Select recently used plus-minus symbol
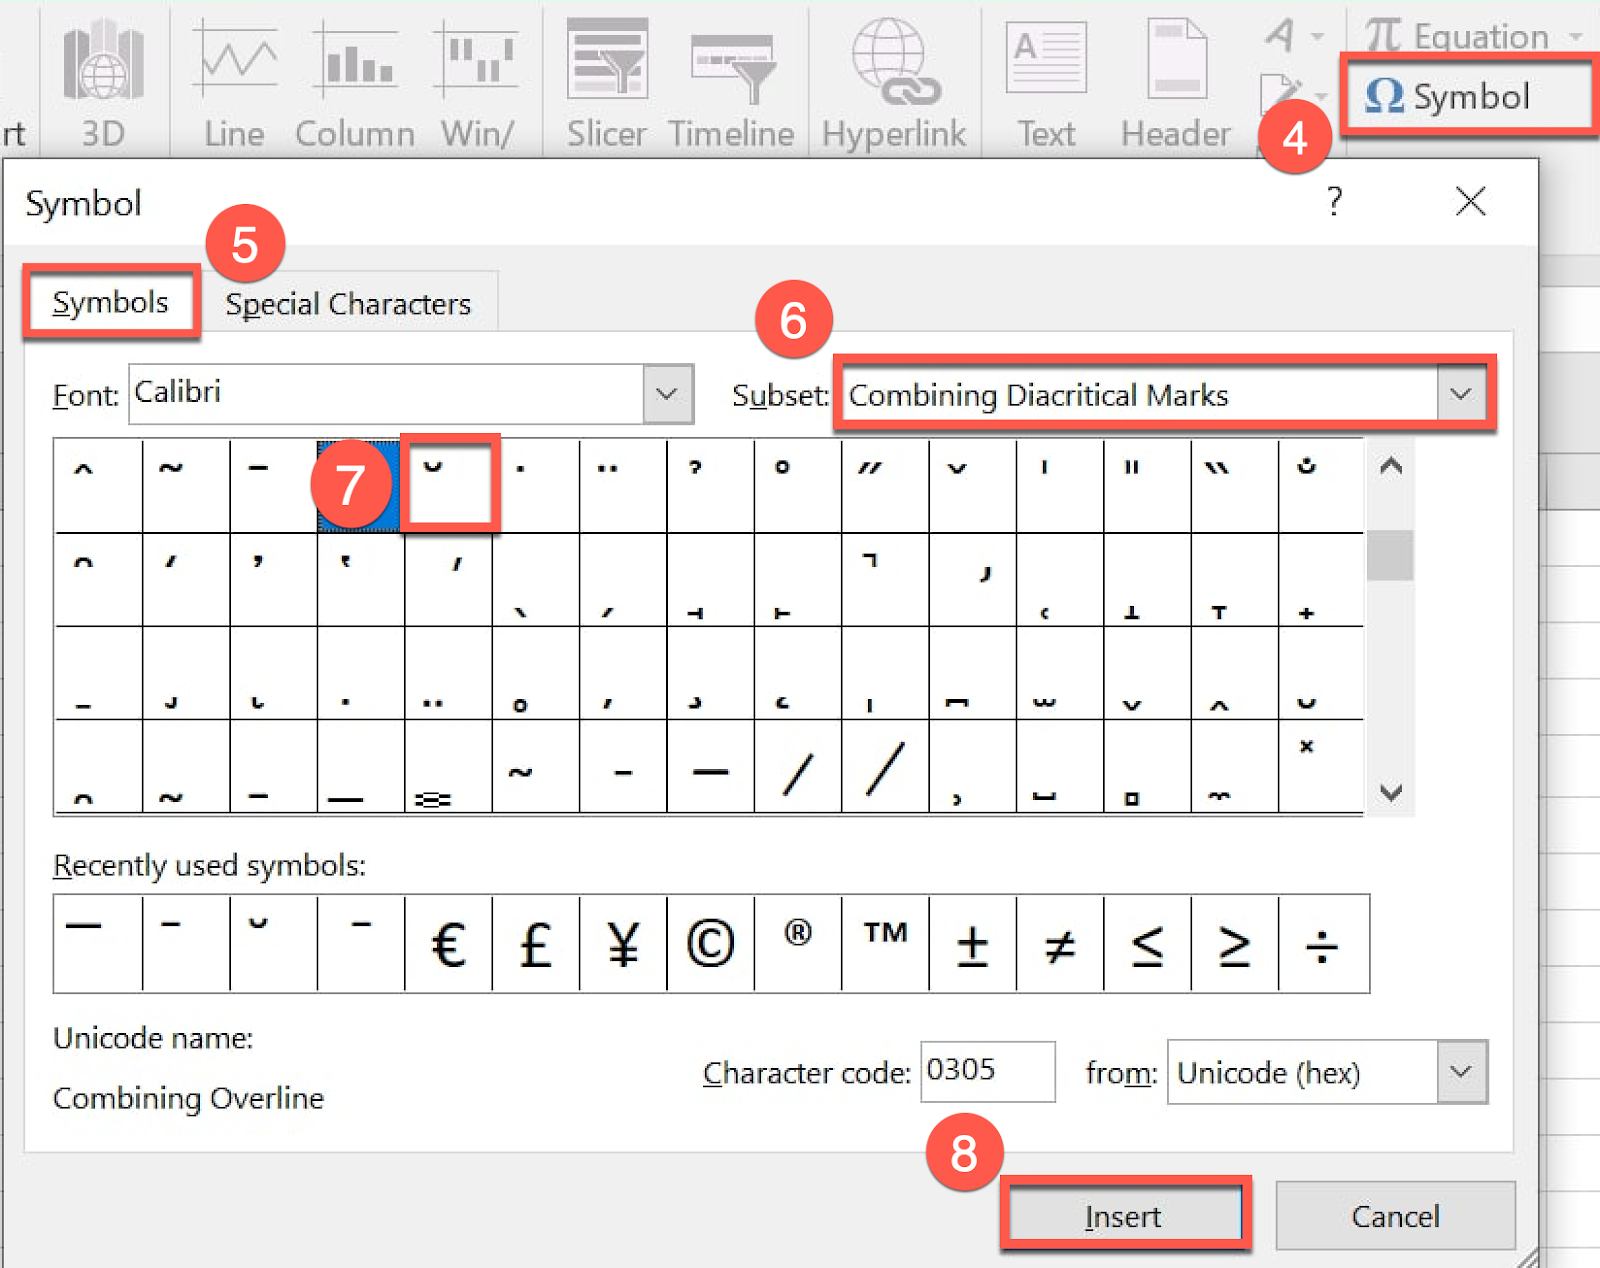 pos(972,944)
